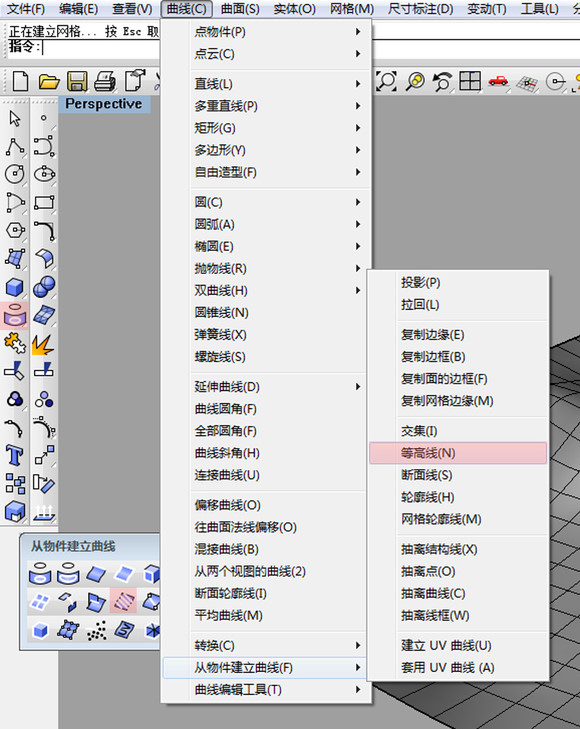The image size is (580, 729).
Task: Select the box solid tool icon
Action: [x=14, y=287]
